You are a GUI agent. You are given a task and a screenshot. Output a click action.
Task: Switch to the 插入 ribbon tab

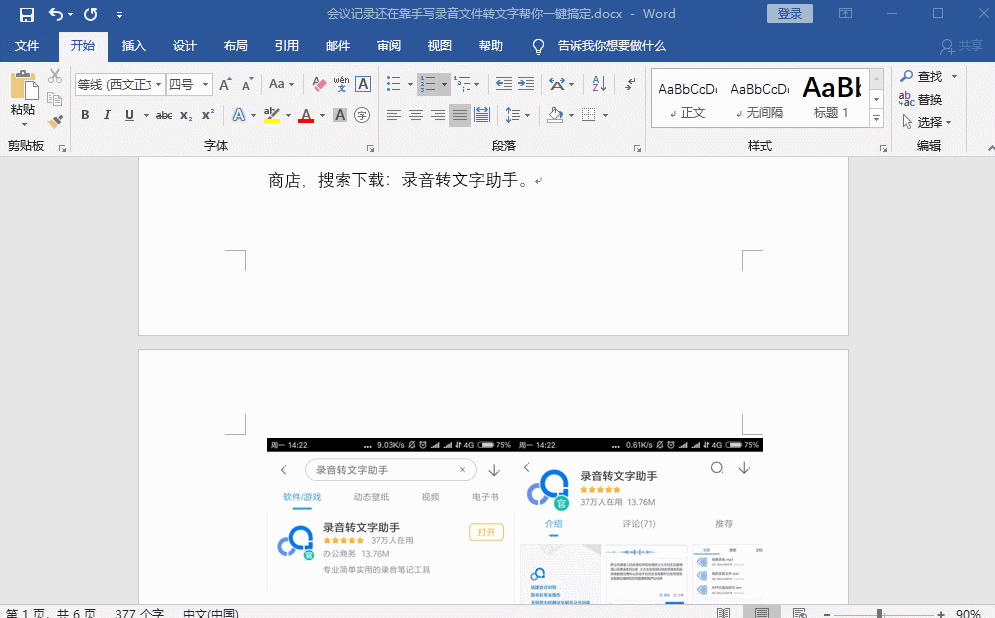tap(135, 45)
